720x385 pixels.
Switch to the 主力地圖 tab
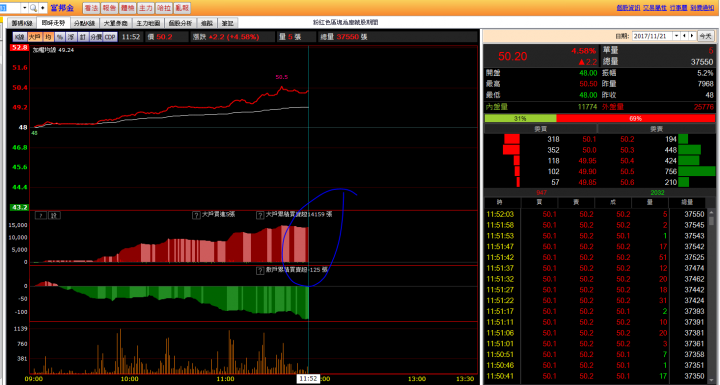pos(148,23)
